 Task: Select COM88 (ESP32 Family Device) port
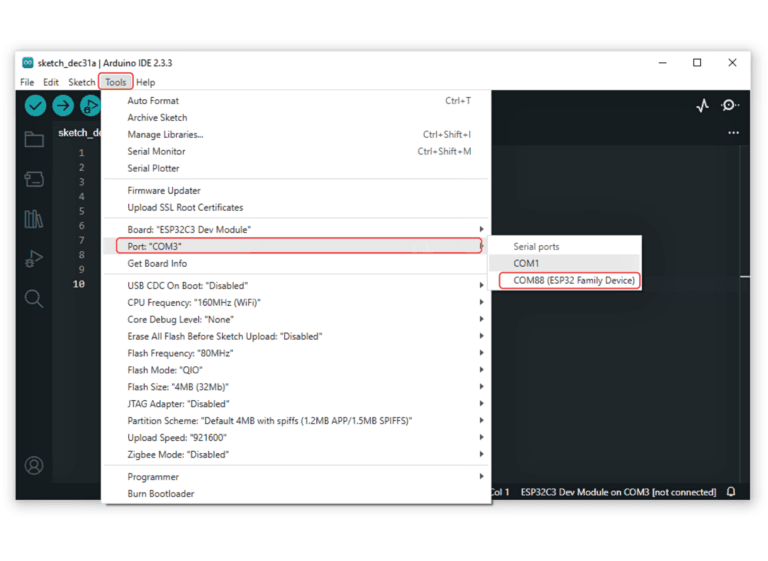(x=574, y=281)
